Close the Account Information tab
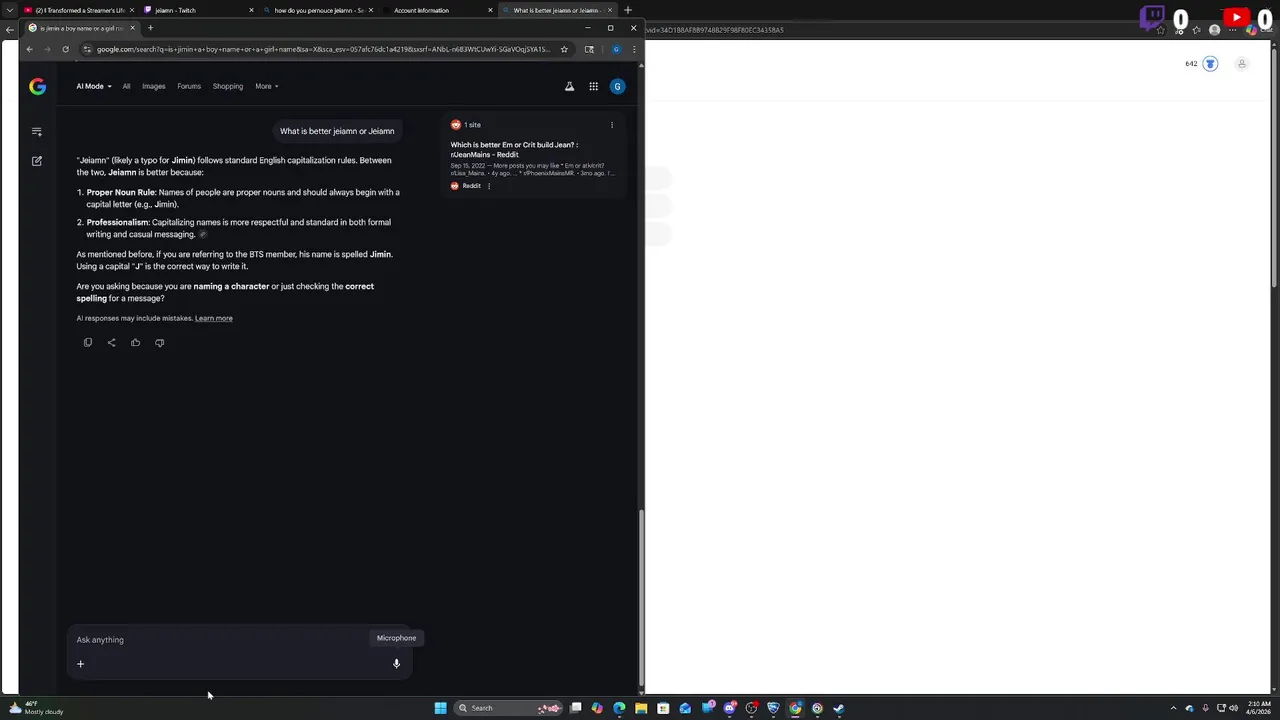 coord(490,10)
